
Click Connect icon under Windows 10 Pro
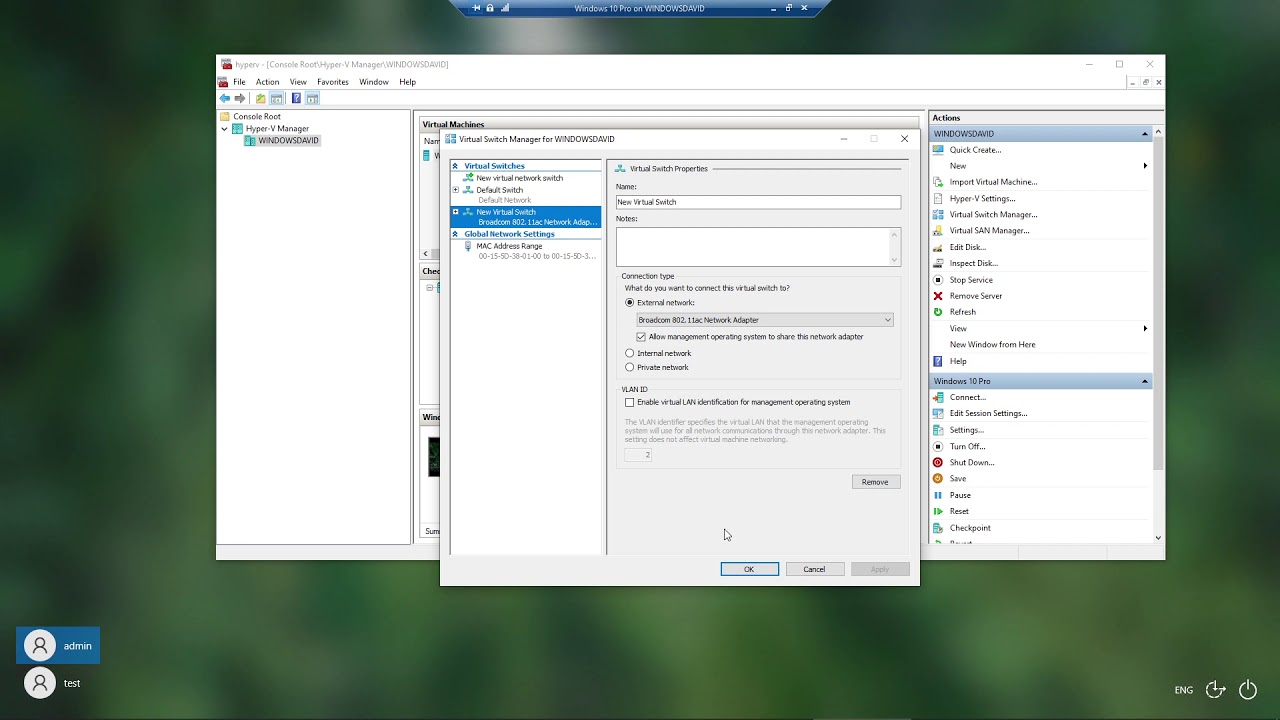click(938, 397)
